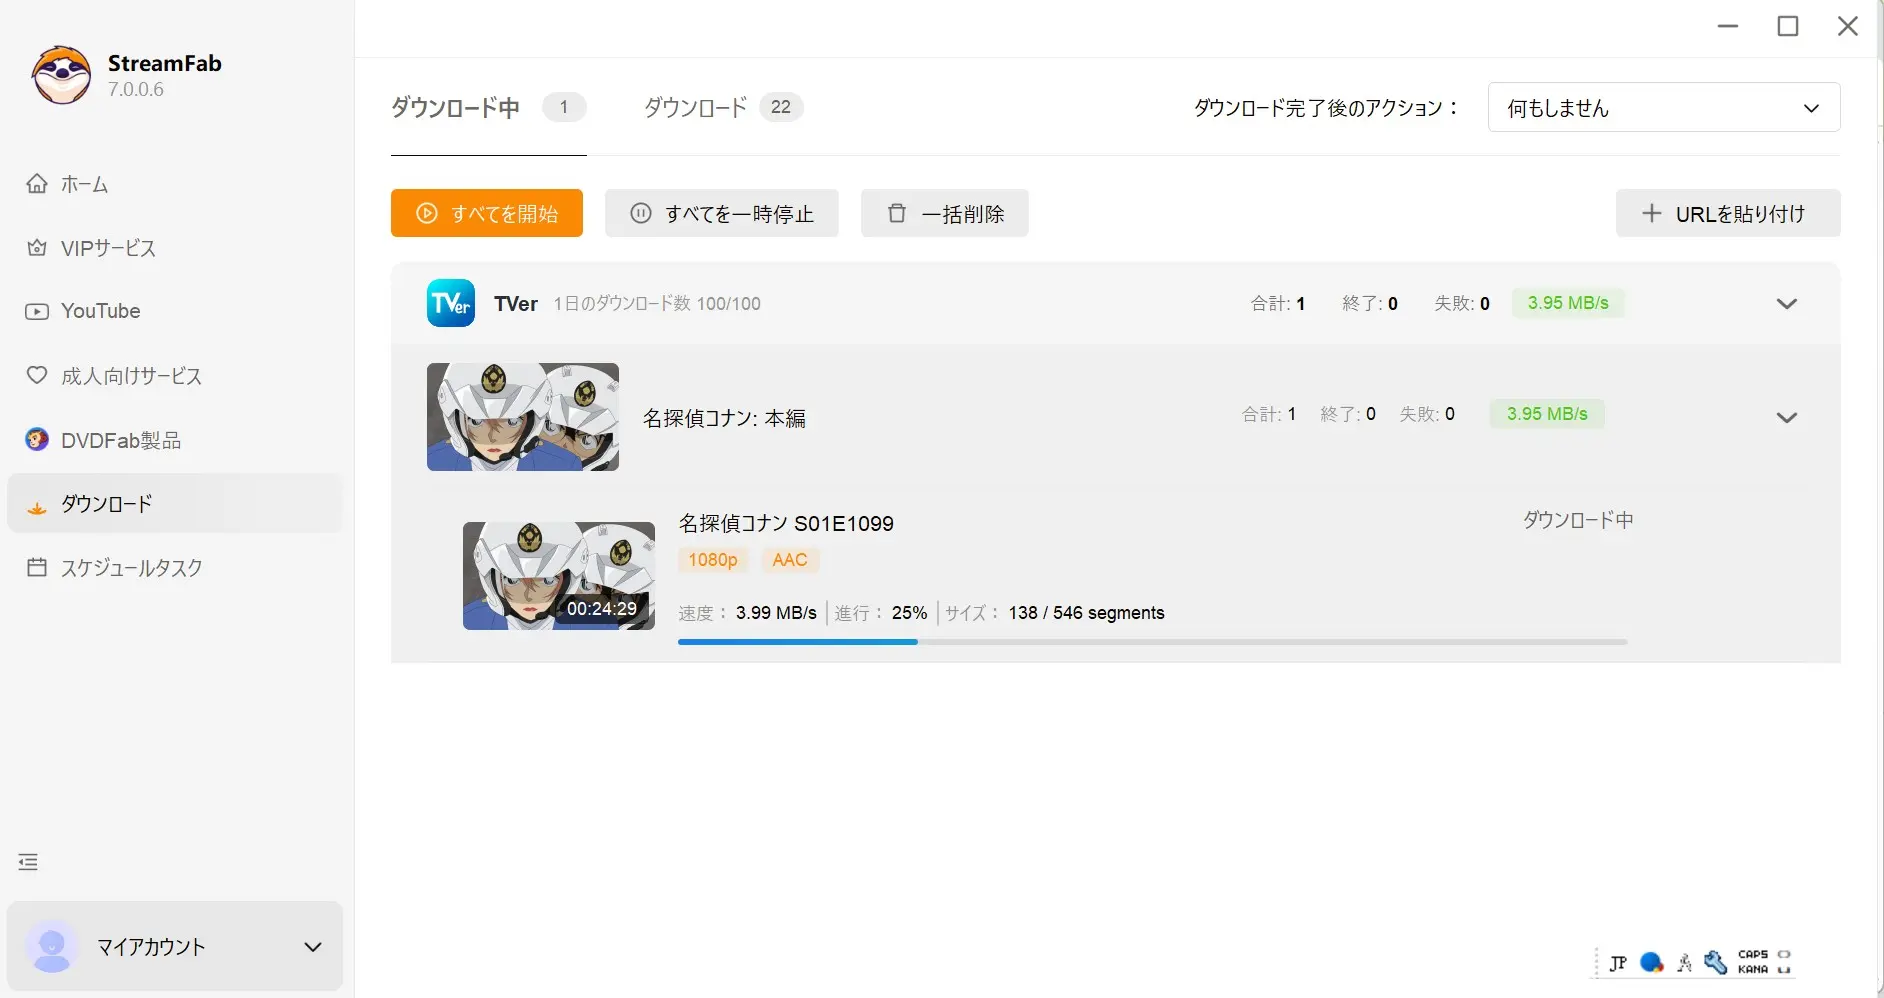Click the S01E1099 episode thumbnail

pyautogui.click(x=559, y=576)
